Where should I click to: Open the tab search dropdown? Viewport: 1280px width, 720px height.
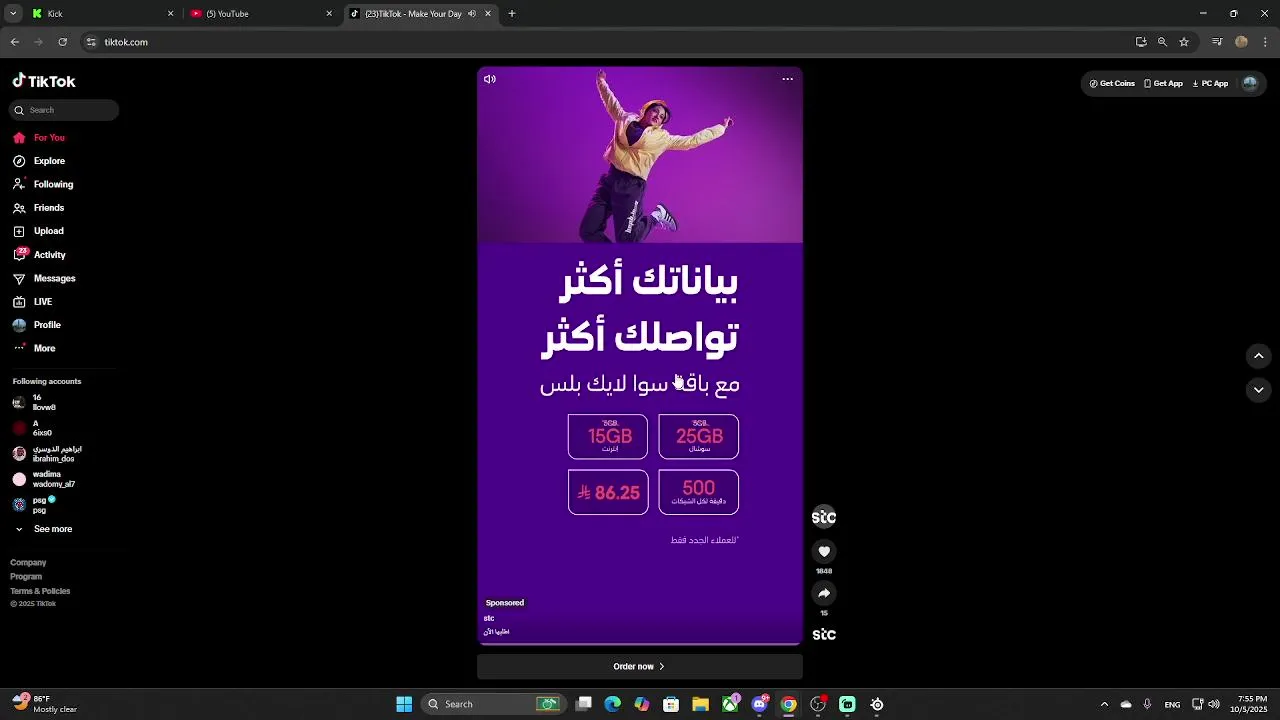point(13,14)
